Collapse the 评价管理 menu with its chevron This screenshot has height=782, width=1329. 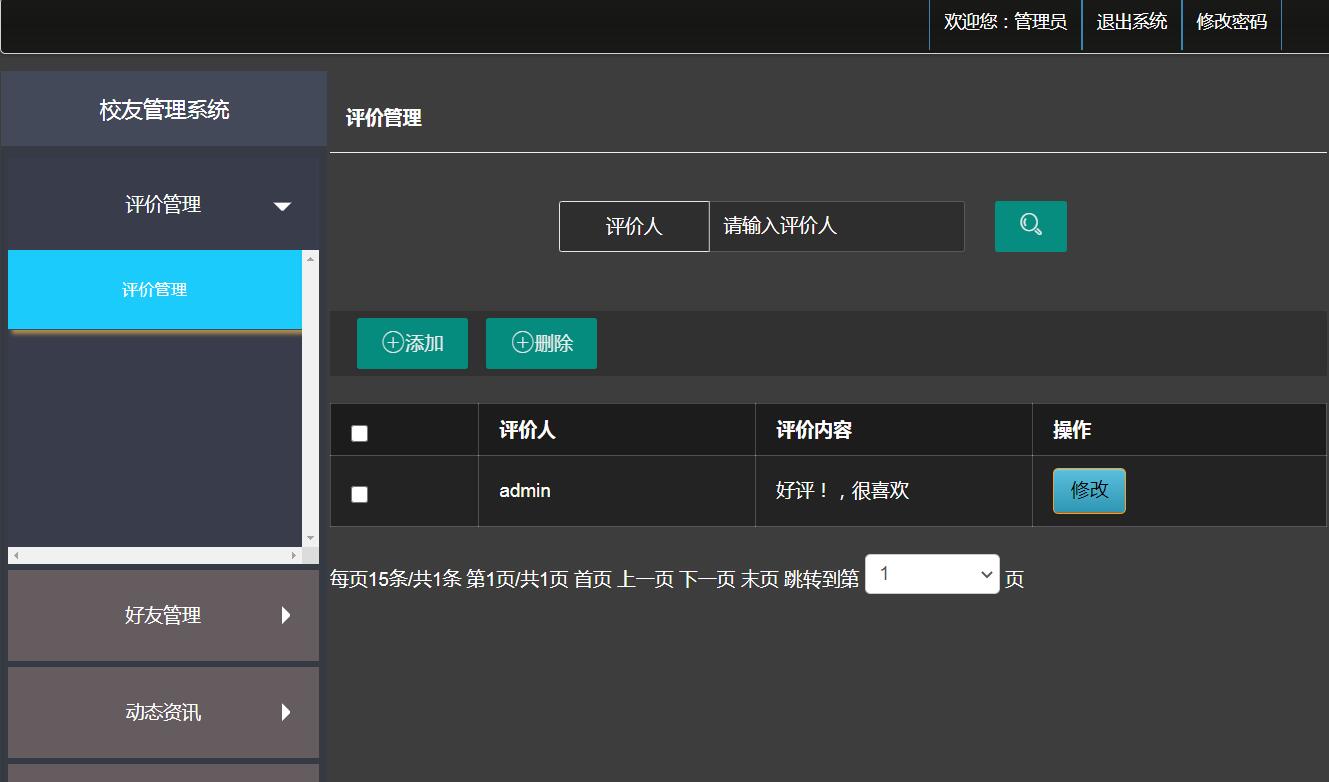pyautogui.click(x=283, y=204)
